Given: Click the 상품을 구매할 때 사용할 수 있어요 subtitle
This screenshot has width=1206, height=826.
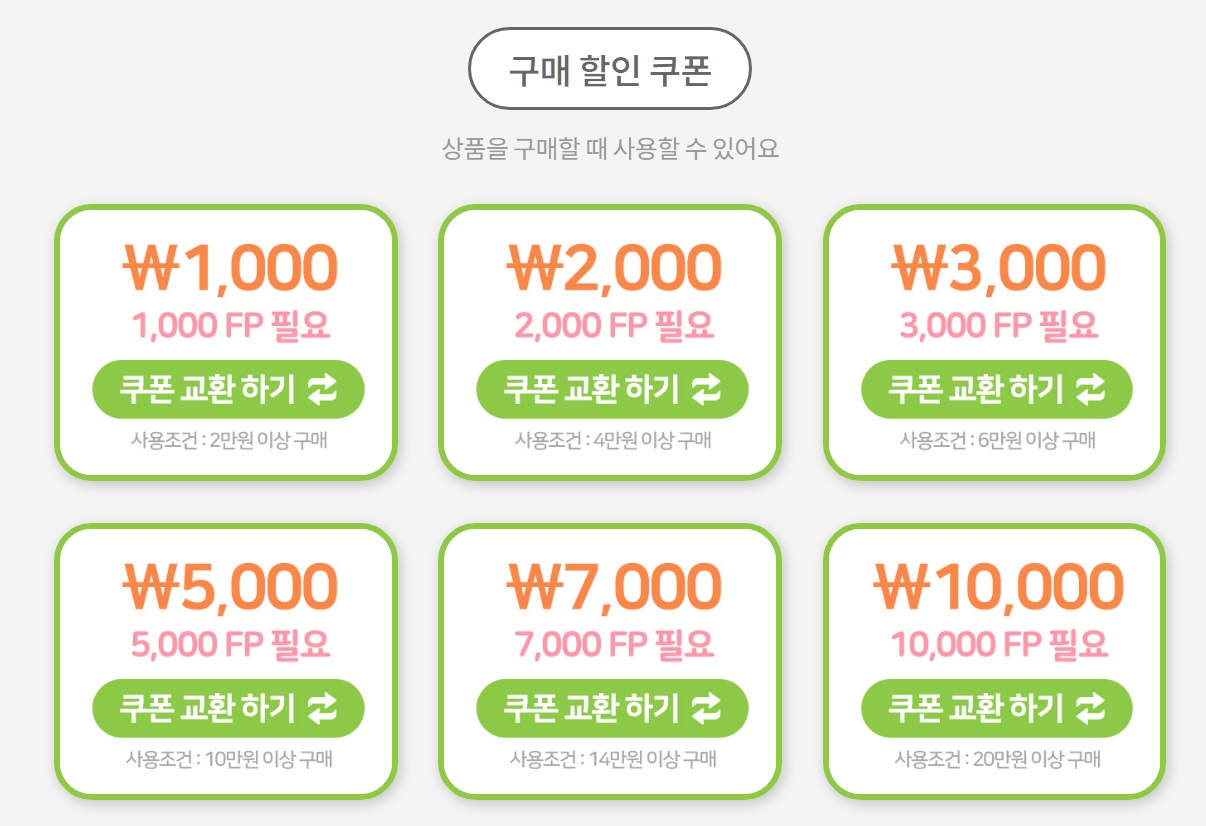Looking at the screenshot, I should tap(611, 148).
